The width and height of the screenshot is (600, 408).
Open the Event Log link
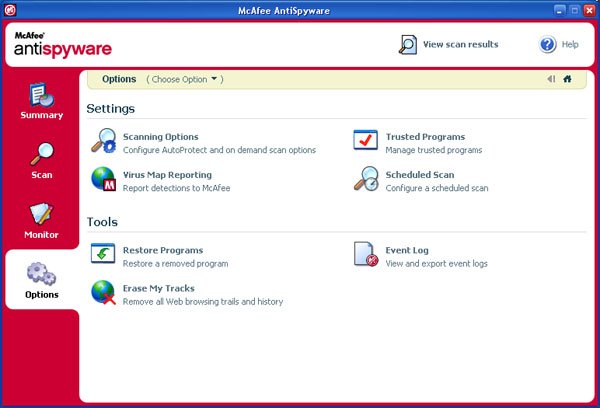pyautogui.click(x=407, y=250)
